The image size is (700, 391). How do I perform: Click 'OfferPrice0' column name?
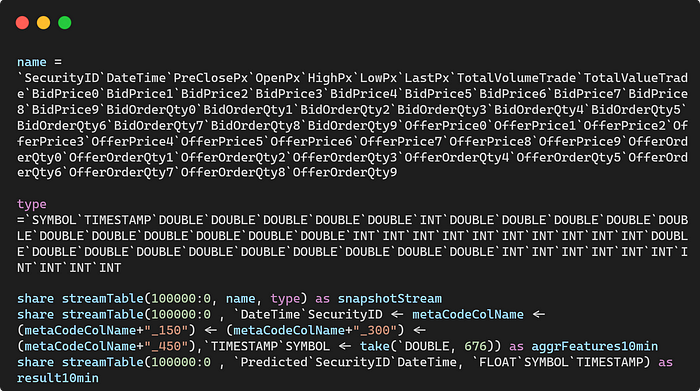click(446, 125)
